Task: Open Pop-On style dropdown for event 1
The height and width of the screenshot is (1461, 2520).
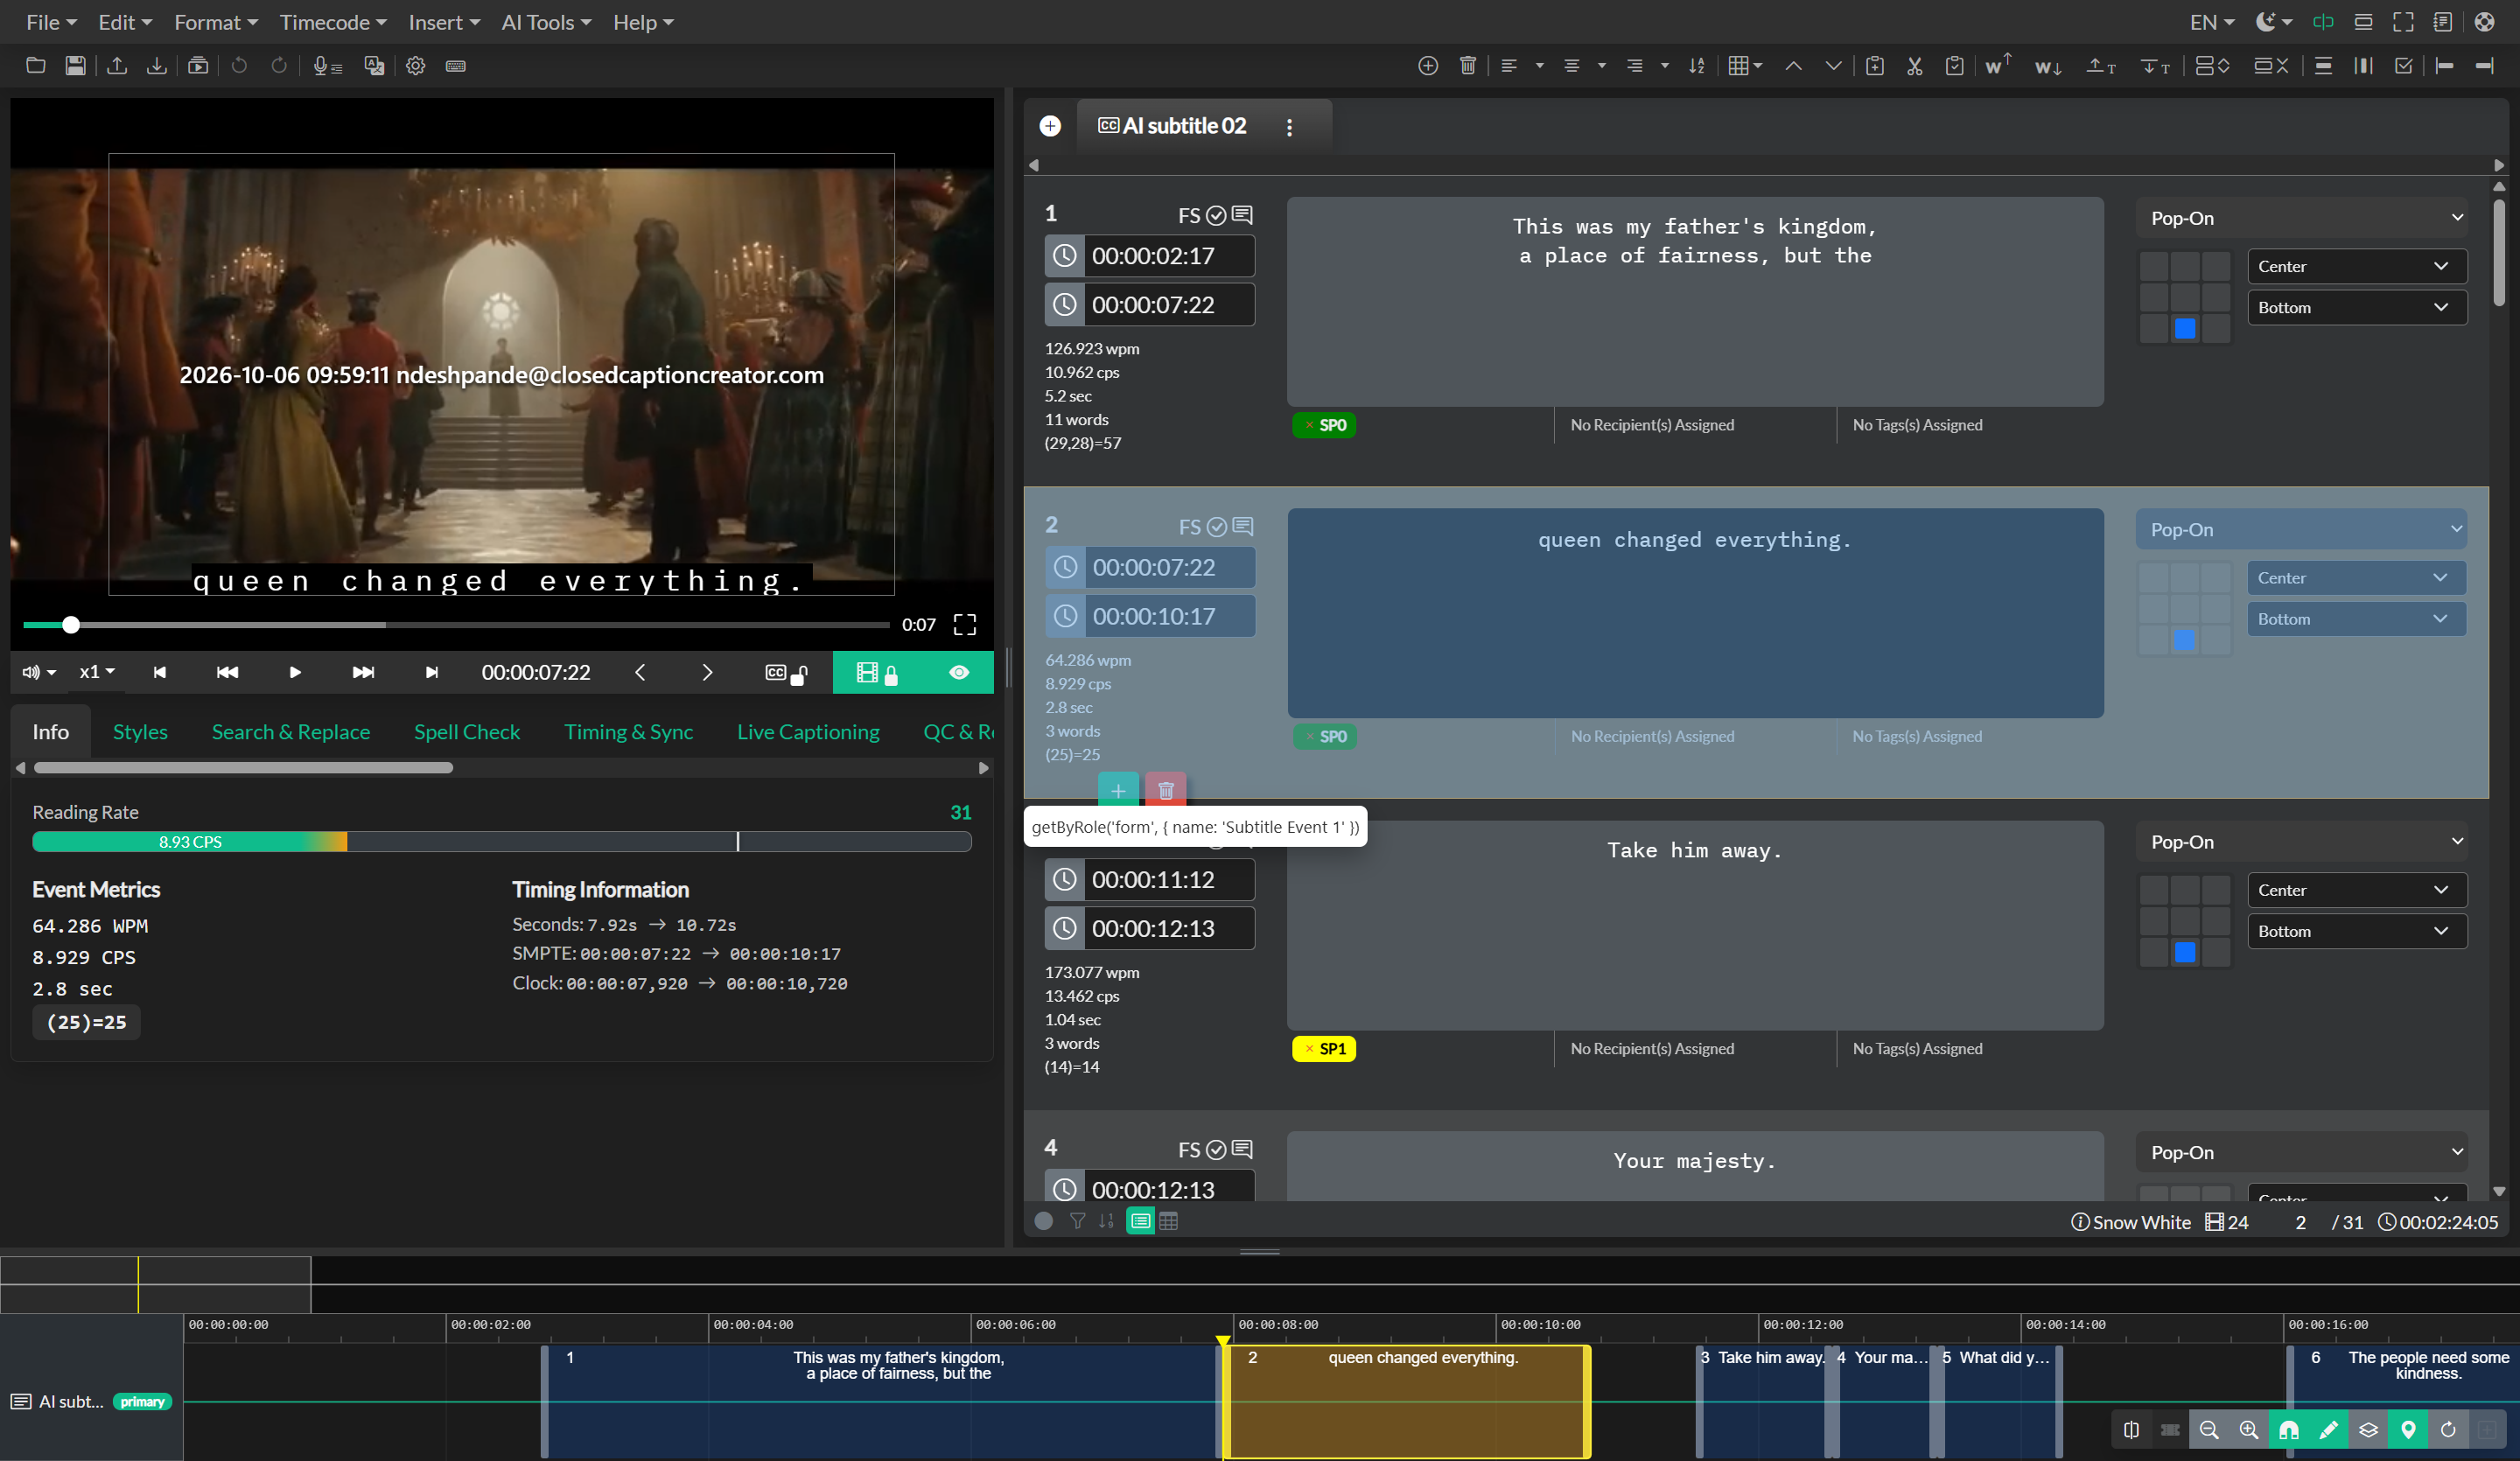Action: point(2302,218)
